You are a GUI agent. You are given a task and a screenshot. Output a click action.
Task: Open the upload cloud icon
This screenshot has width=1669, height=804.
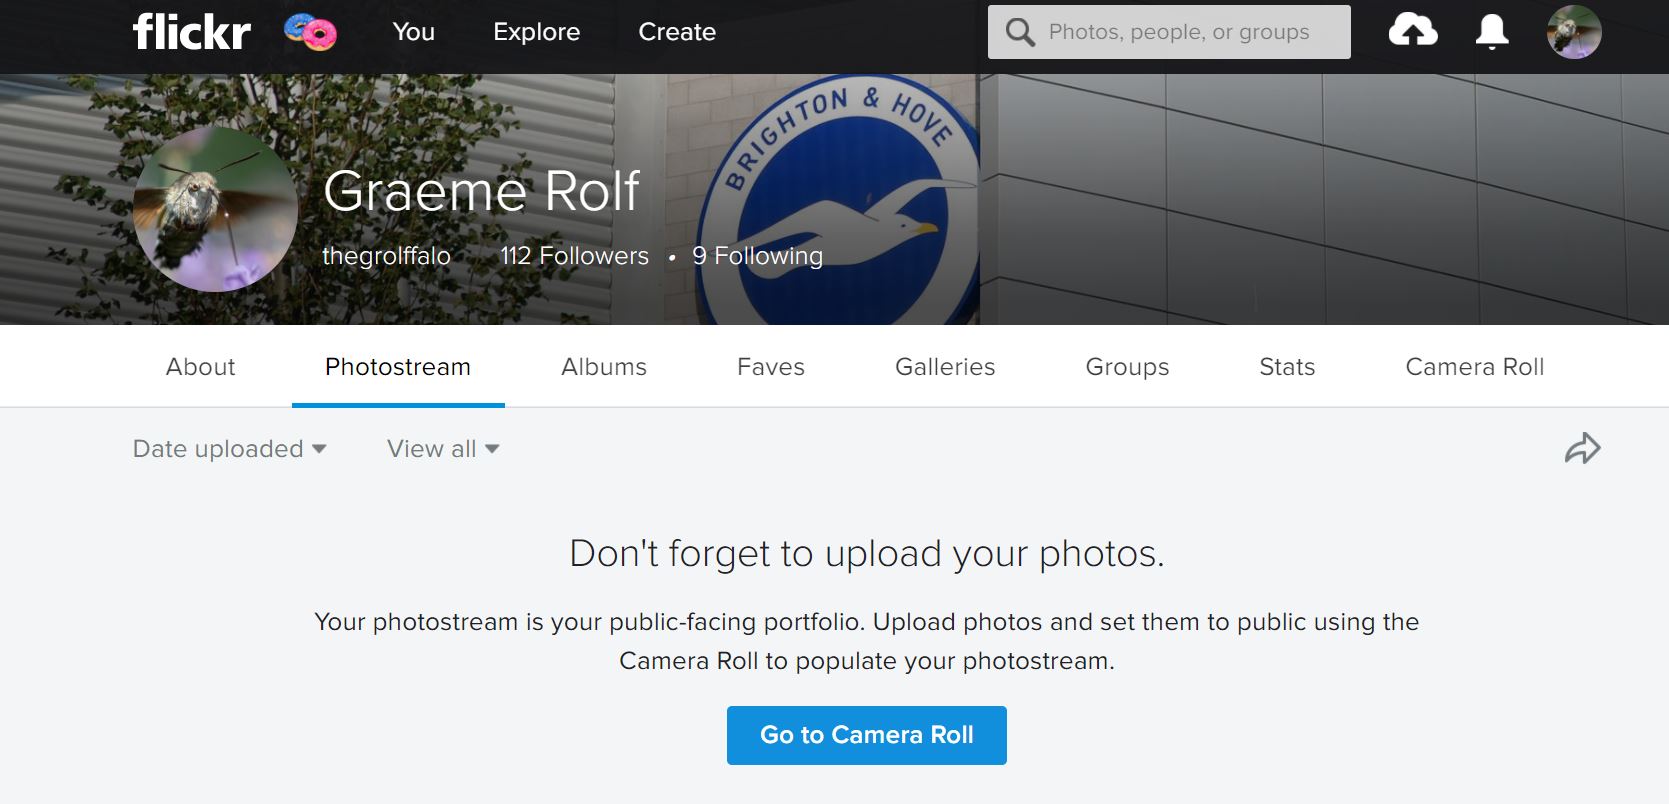click(1413, 31)
